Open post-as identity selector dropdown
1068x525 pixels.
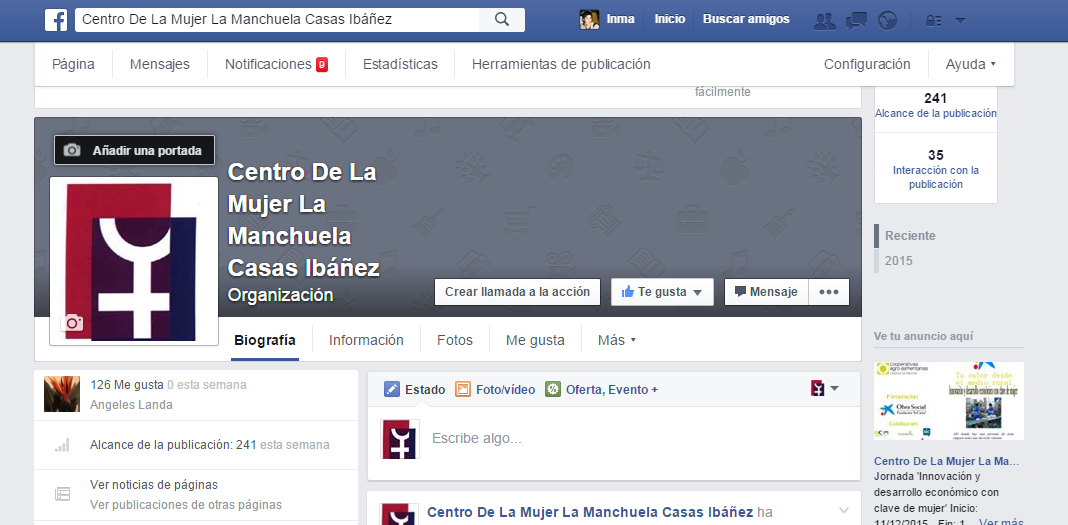(x=825, y=389)
